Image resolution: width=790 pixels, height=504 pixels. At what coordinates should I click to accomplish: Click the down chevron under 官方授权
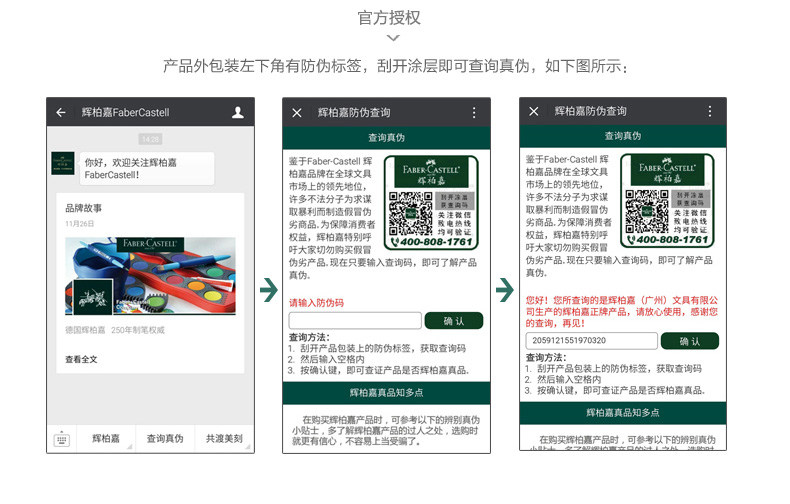coord(393,38)
